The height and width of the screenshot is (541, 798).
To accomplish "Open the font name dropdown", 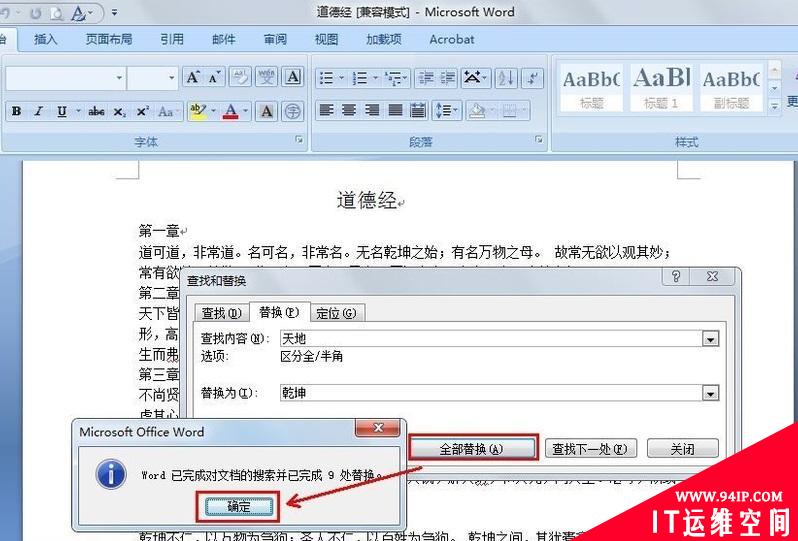I will [119, 78].
